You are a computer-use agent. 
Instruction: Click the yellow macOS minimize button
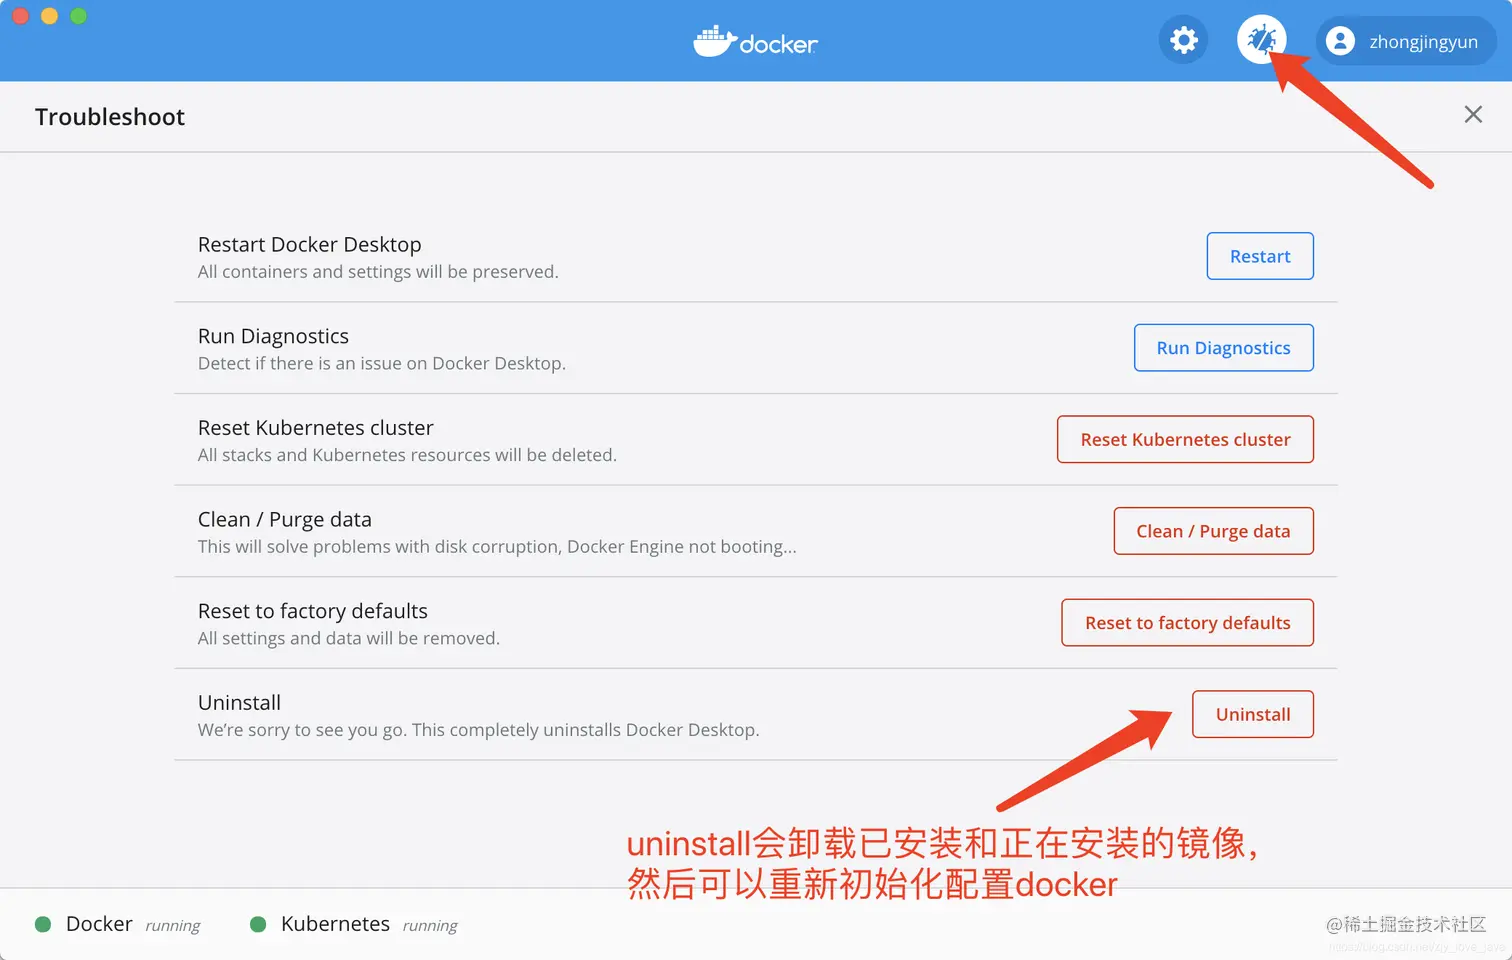tap(49, 16)
